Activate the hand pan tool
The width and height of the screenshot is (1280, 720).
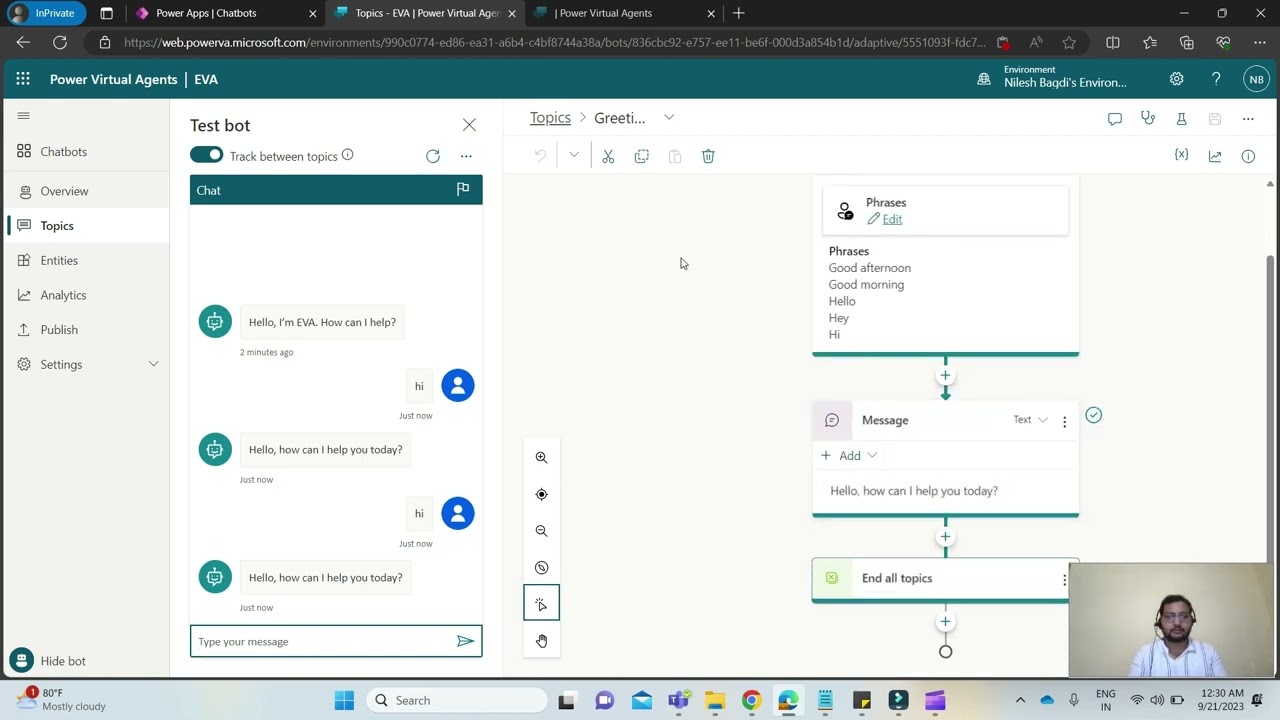point(541,641)
